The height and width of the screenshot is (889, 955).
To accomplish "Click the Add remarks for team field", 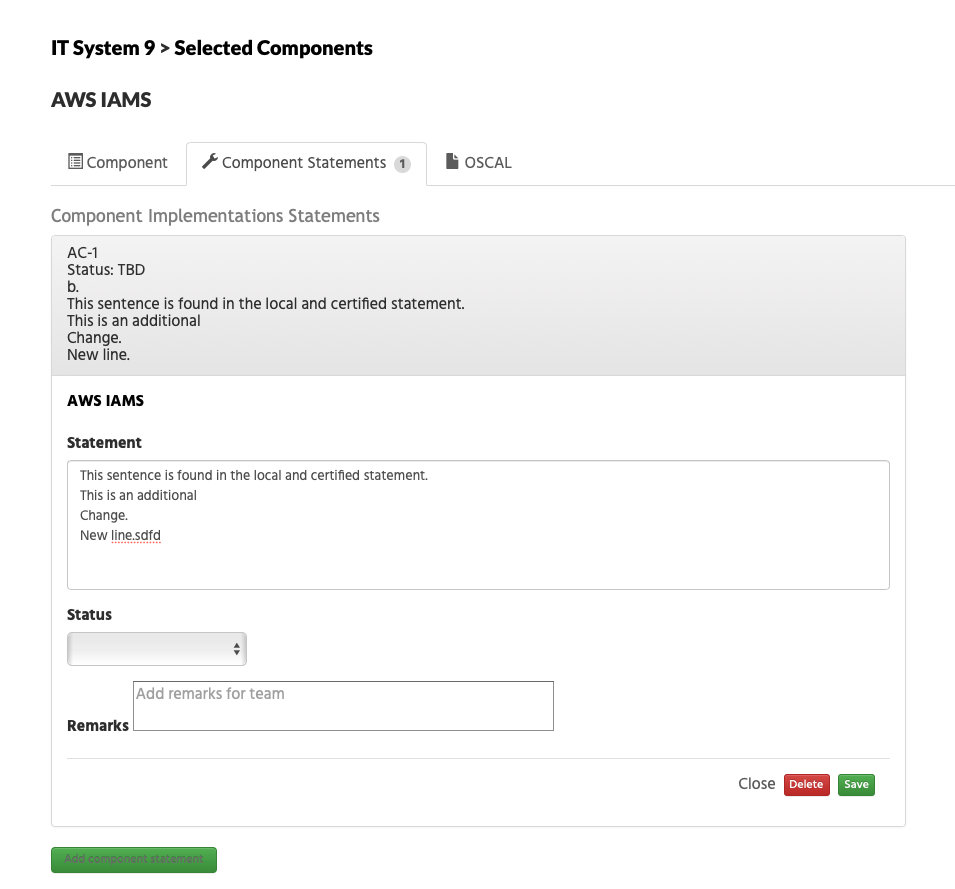I will click(343, 705).
